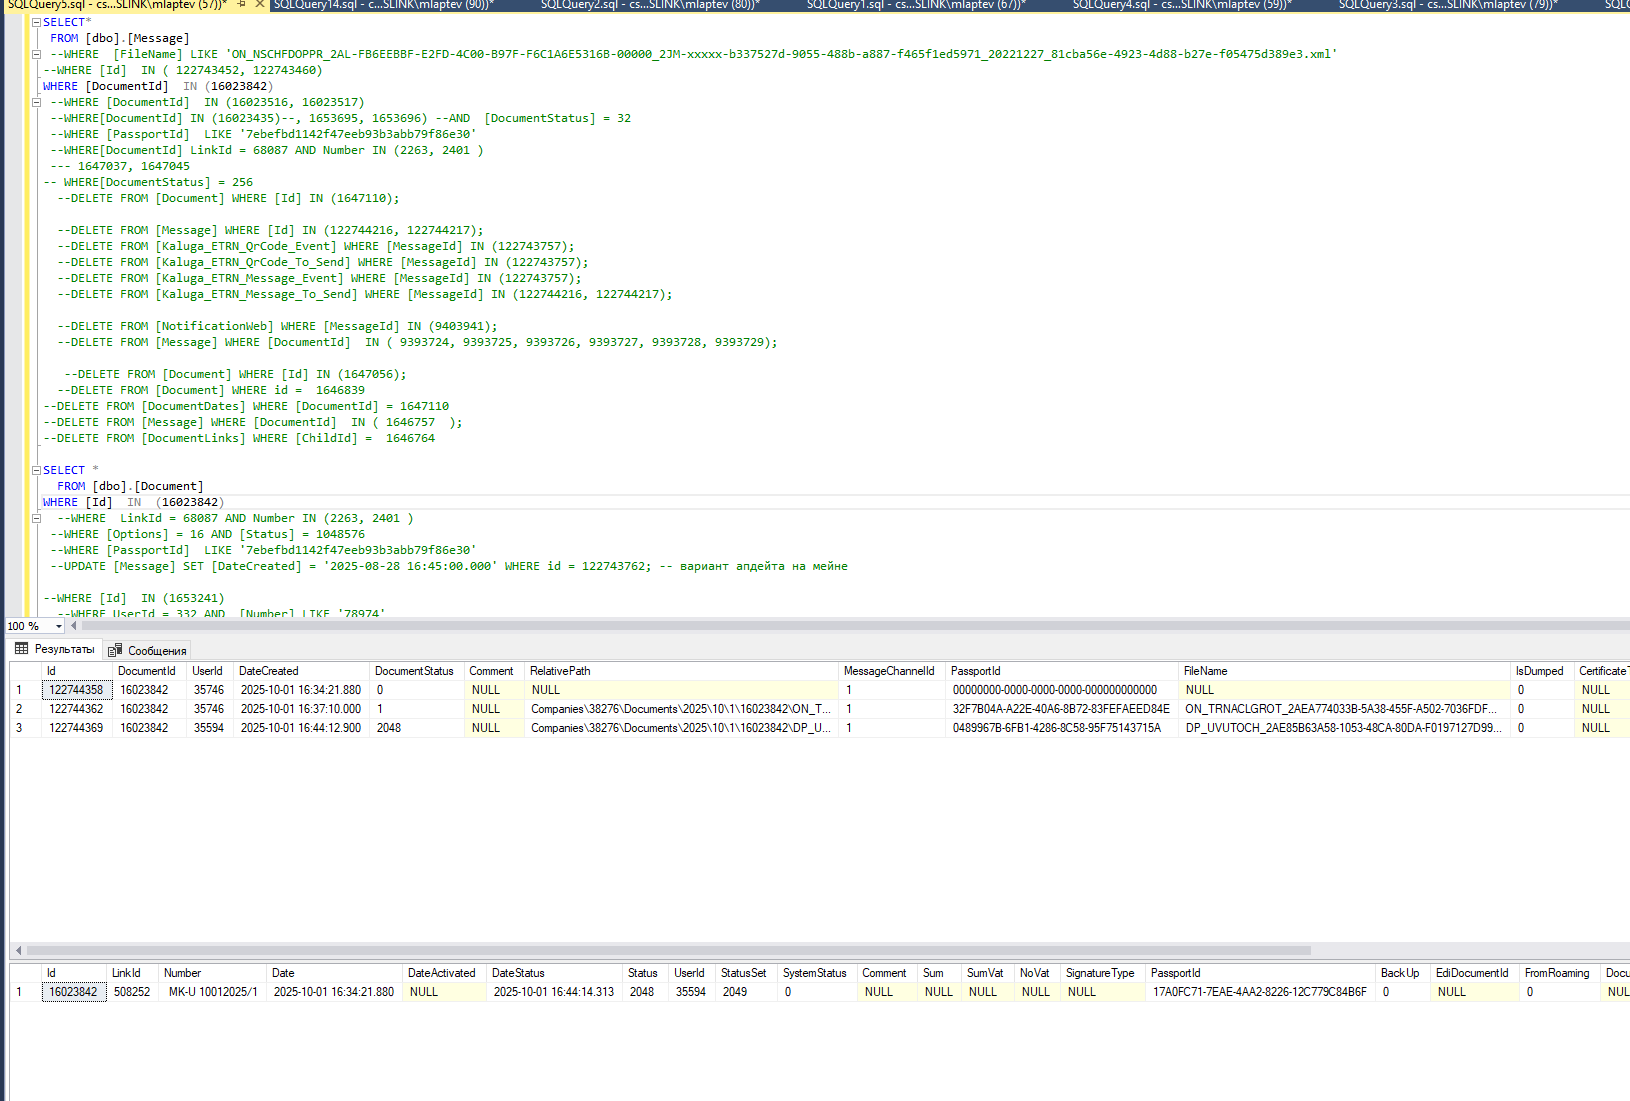The height and width of the screenshot is (1101, 1630).
Task: Click the editor horizontal scrollbar track
Action: (855, 626)
